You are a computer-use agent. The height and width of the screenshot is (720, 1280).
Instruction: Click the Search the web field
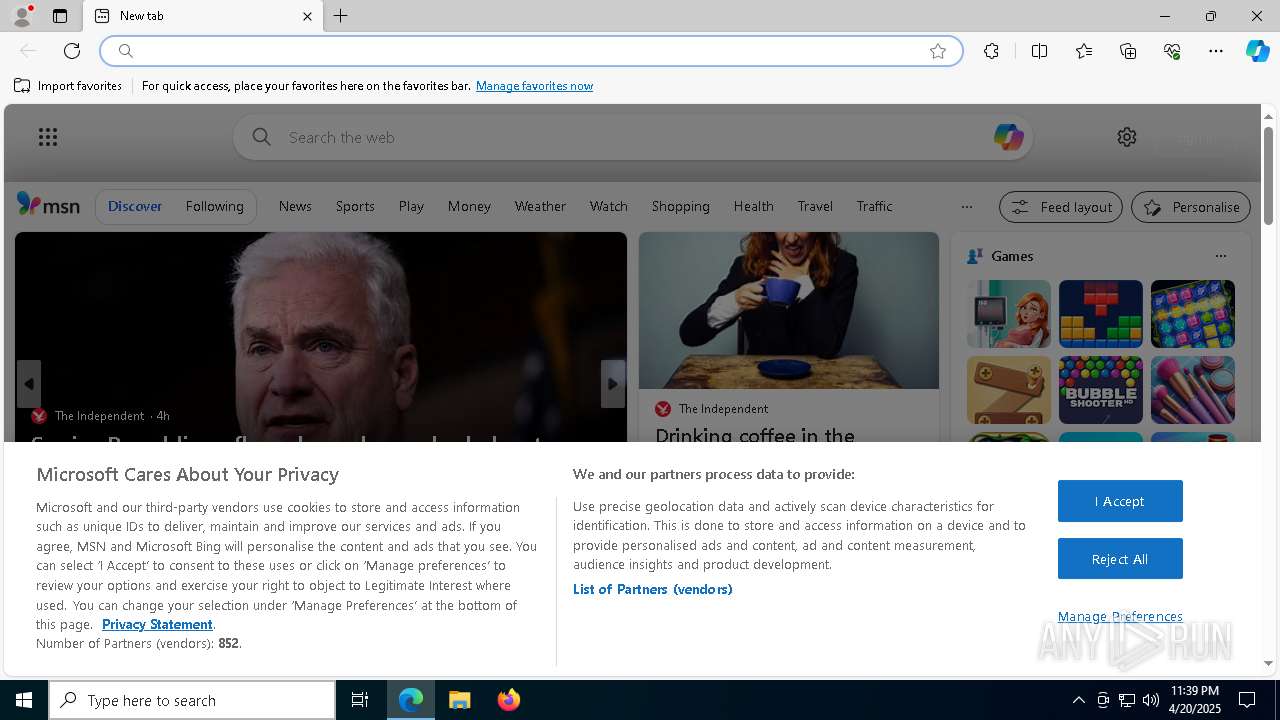click(633, 137)
